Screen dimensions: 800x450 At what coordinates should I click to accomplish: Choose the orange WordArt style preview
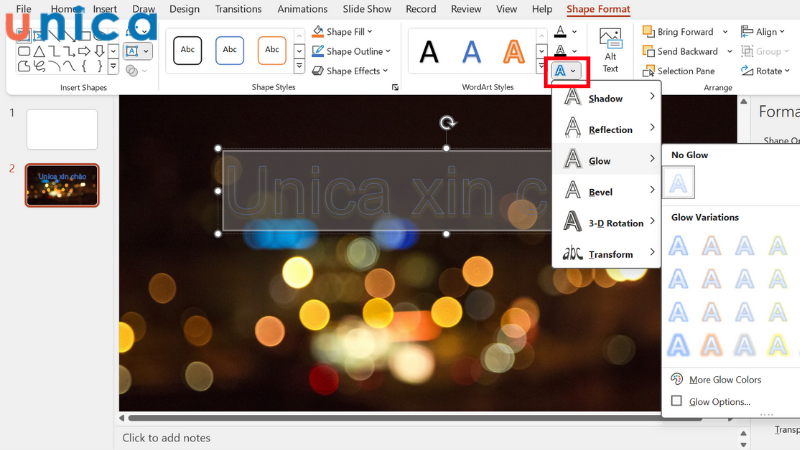(513, 51)
